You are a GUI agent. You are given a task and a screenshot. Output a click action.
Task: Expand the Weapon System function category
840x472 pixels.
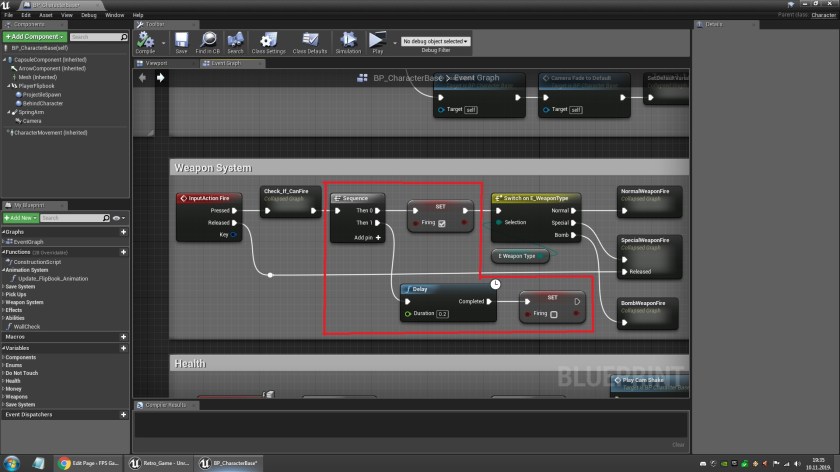point(23,302)
